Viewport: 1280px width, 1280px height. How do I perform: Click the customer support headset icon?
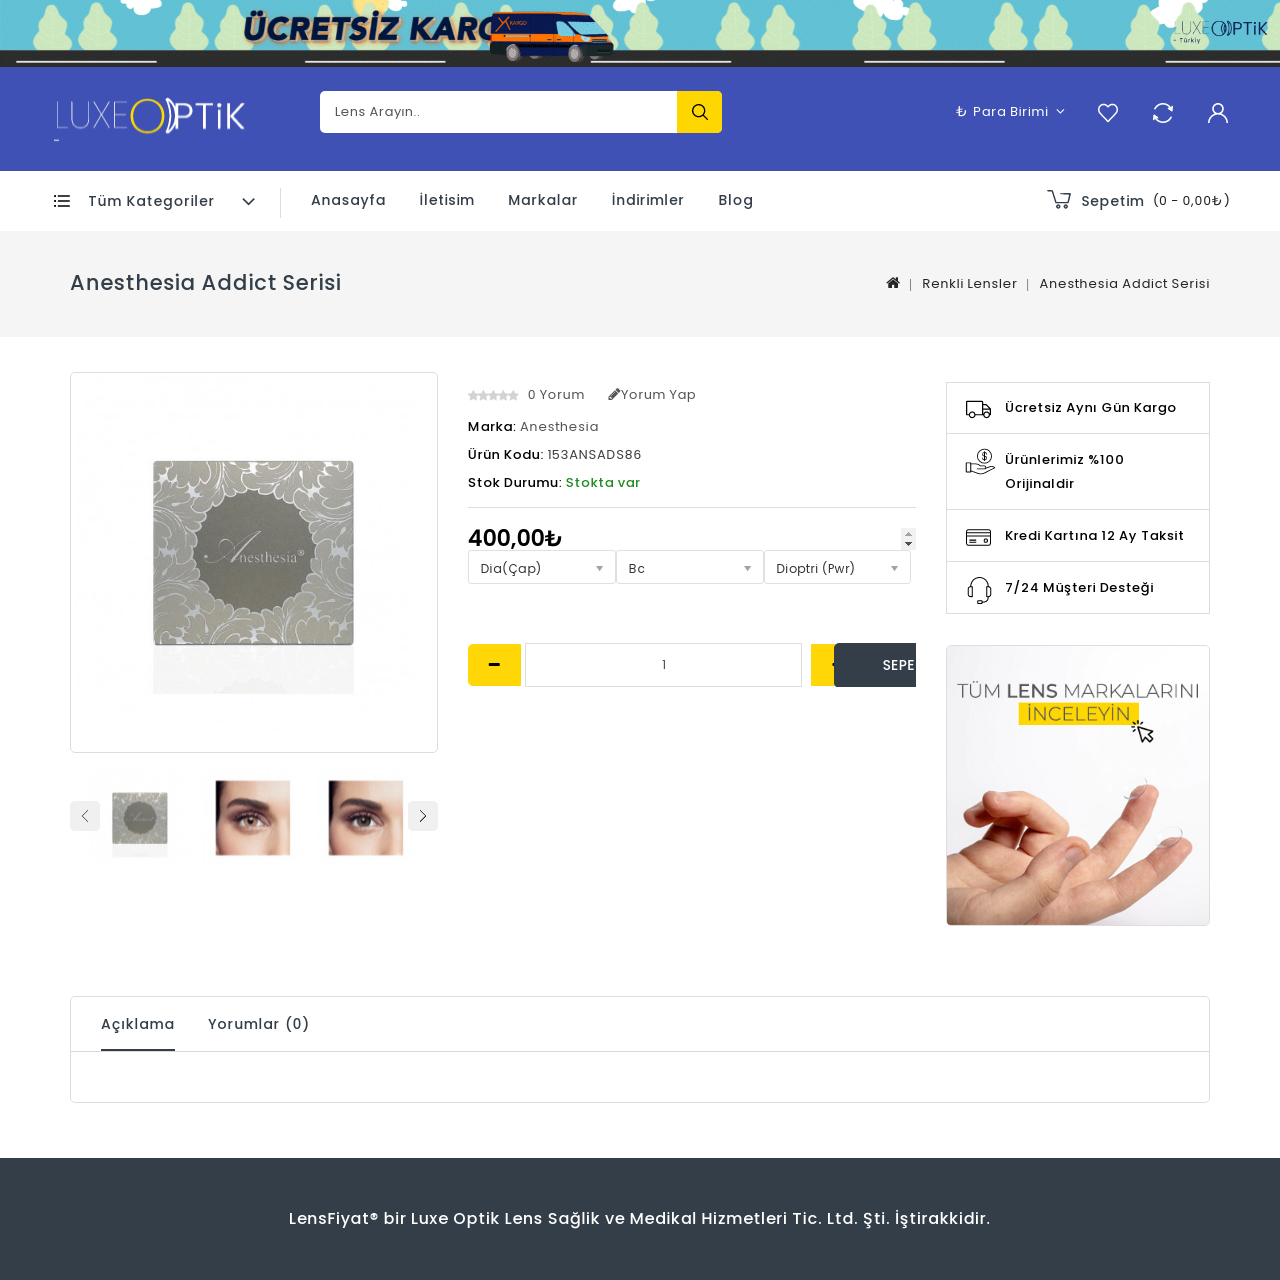click(x=979, y=590)
